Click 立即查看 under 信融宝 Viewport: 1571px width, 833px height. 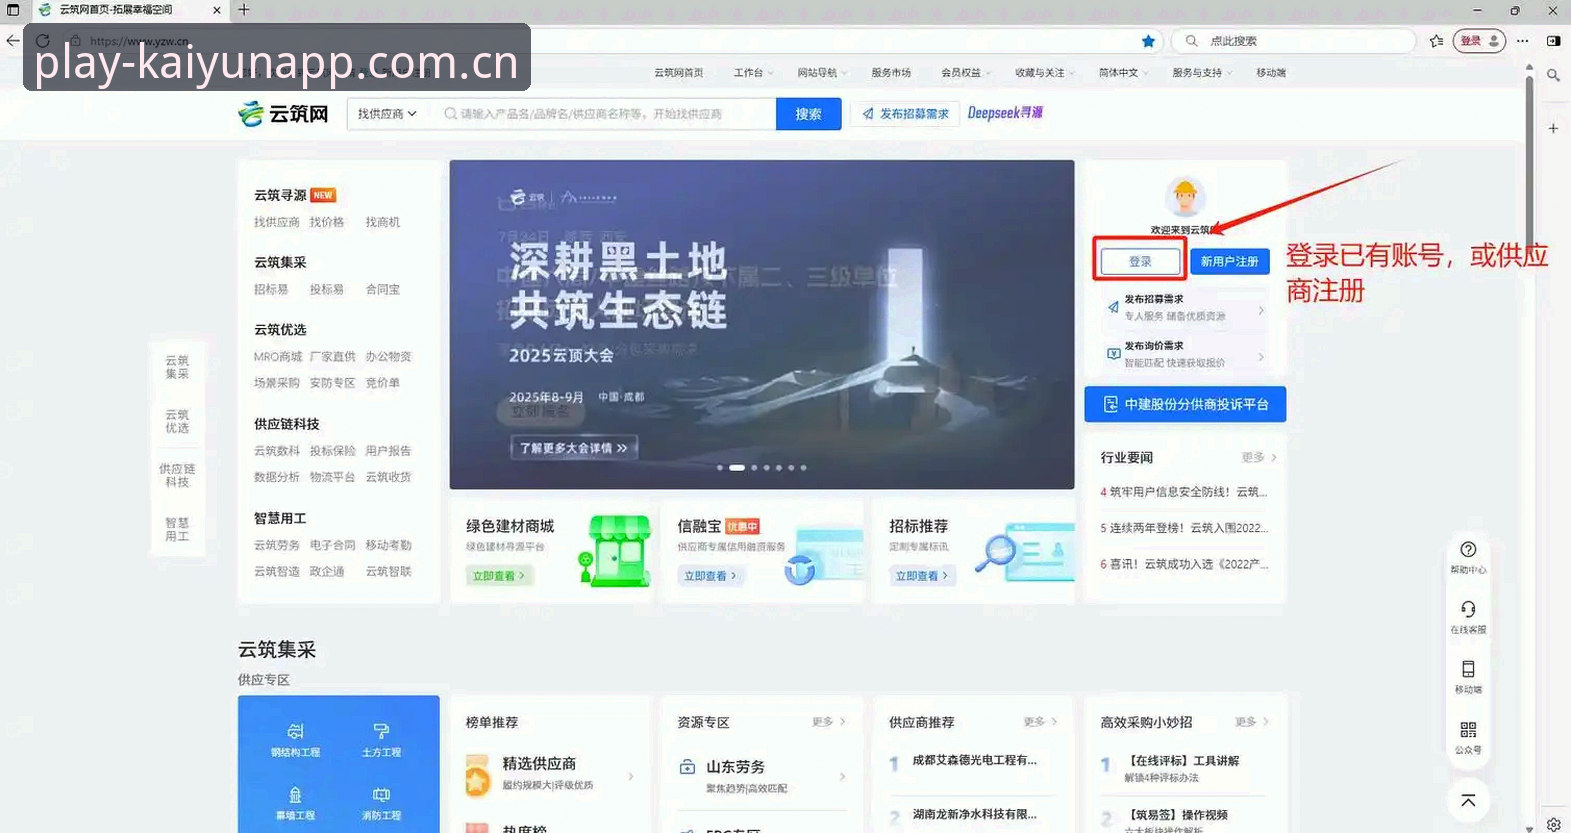(710, 576)
